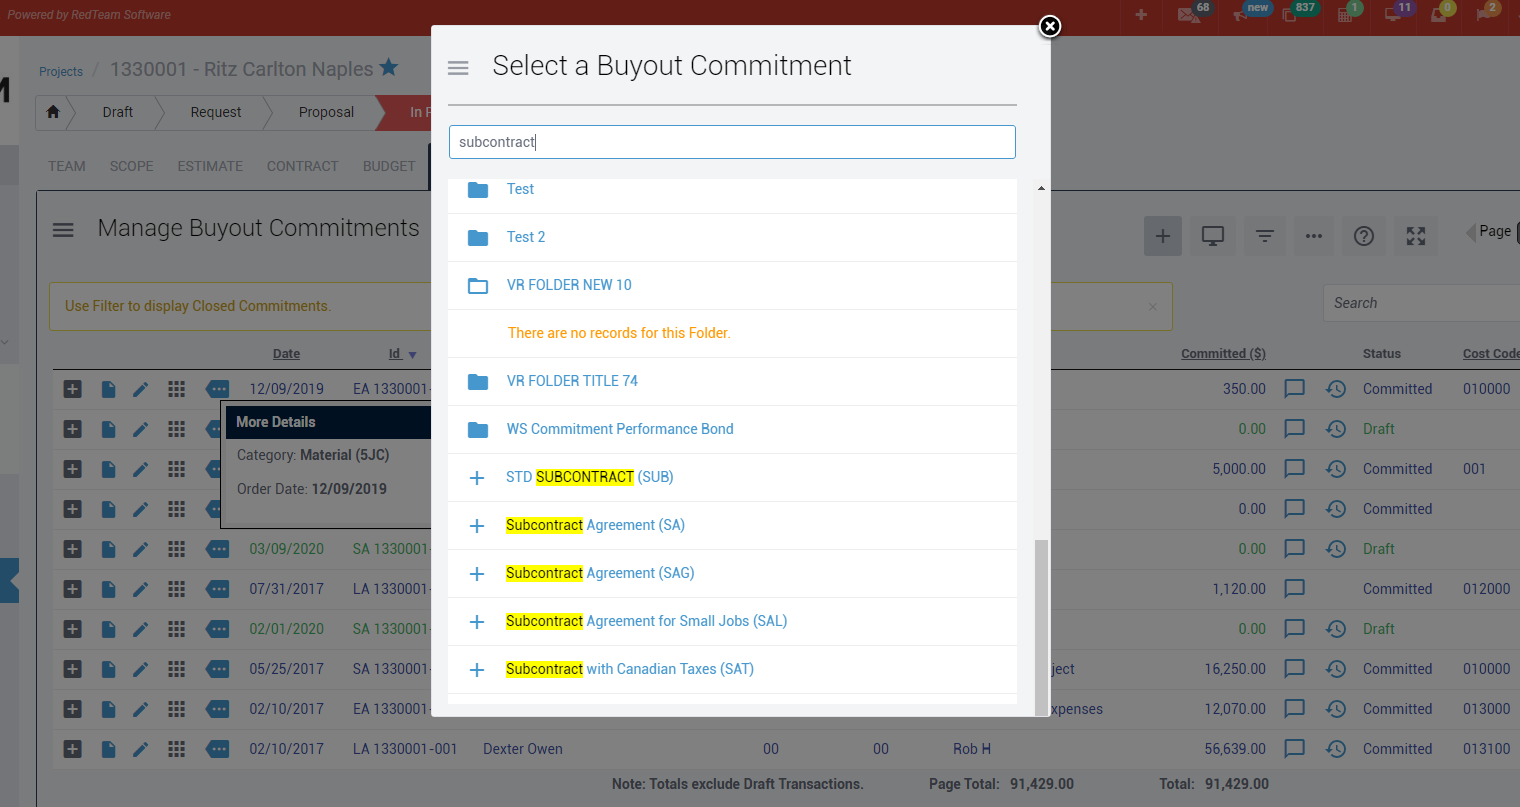Screen dimensions: 1520x807
Task: Select STD SUBCONTRACT (SUB) commitment type
Action: pos(589,477)
